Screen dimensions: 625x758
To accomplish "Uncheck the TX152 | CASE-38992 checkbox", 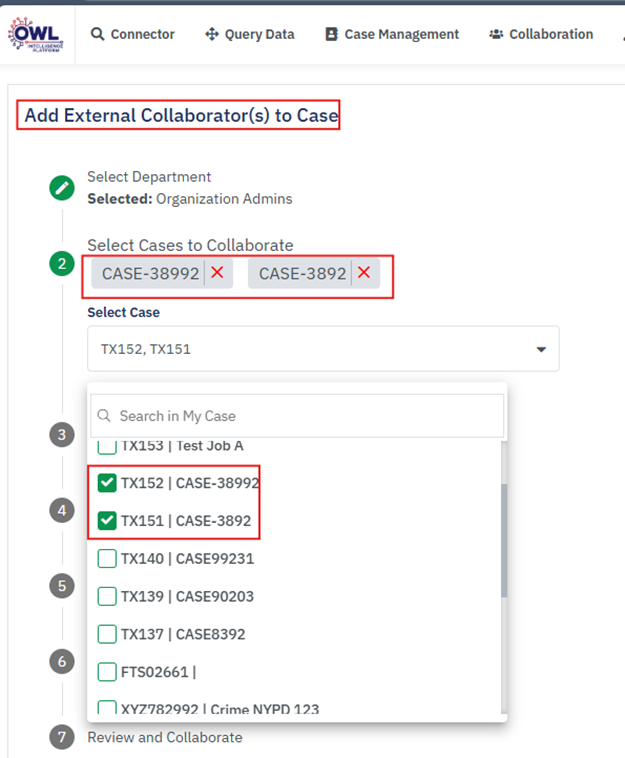I will [107, 483].
